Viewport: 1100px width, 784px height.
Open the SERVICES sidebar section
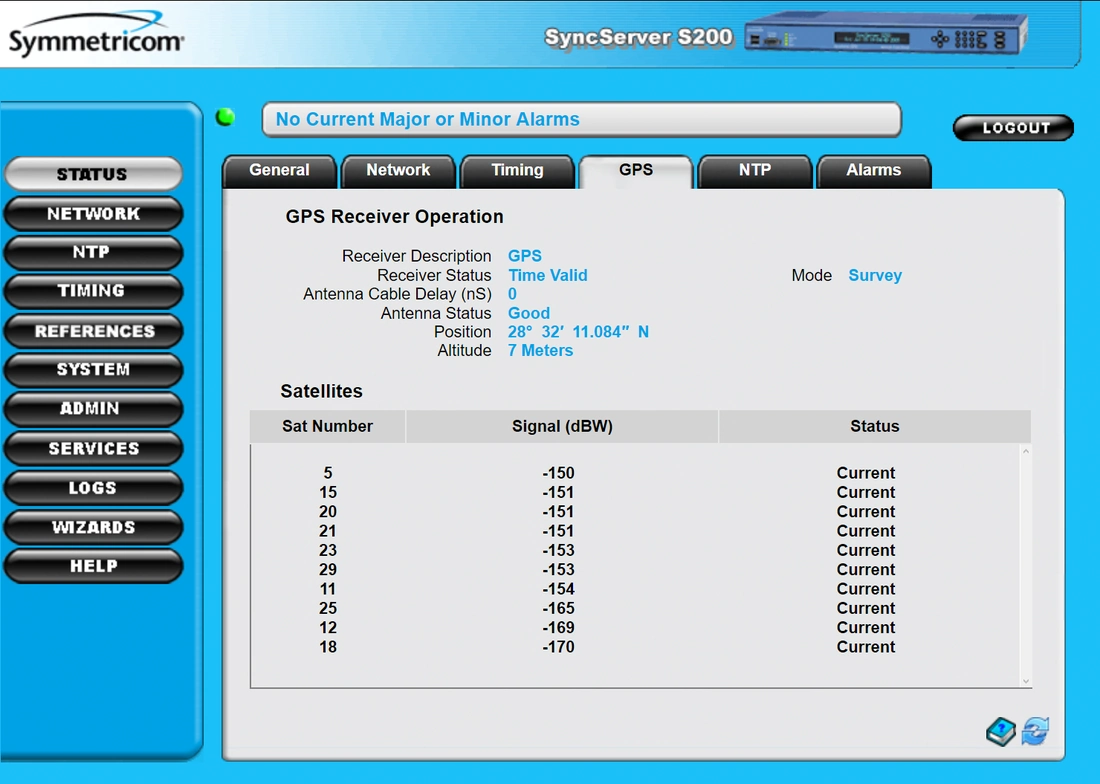[x=93, y=449]
